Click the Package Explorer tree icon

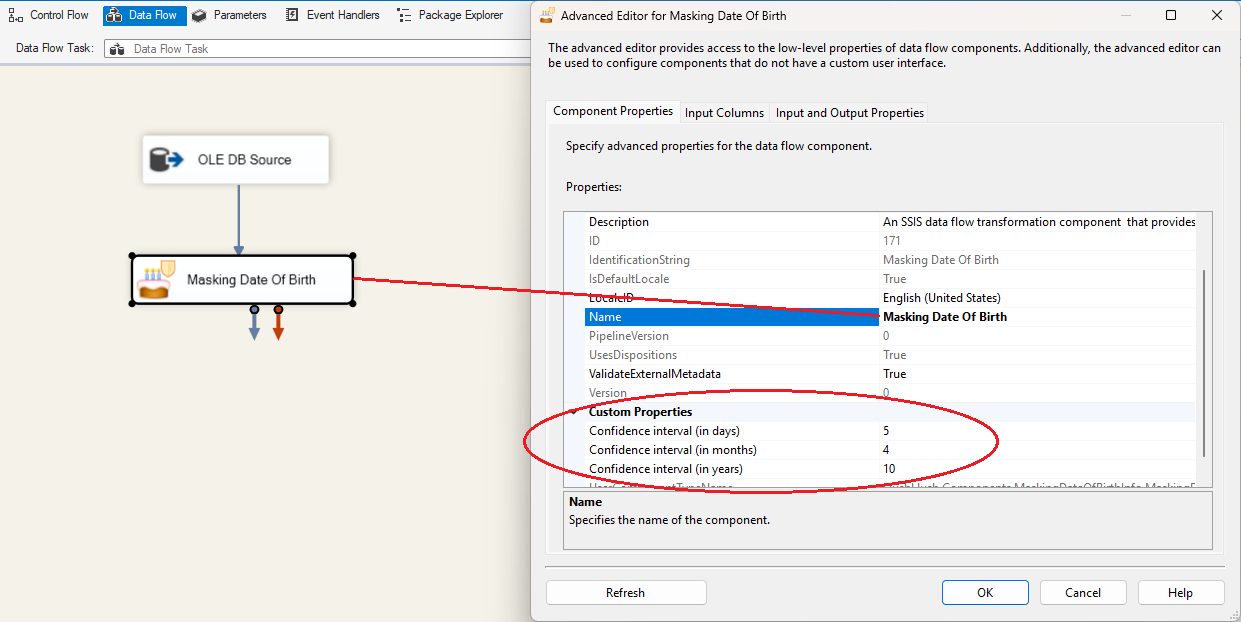[404, 15]
